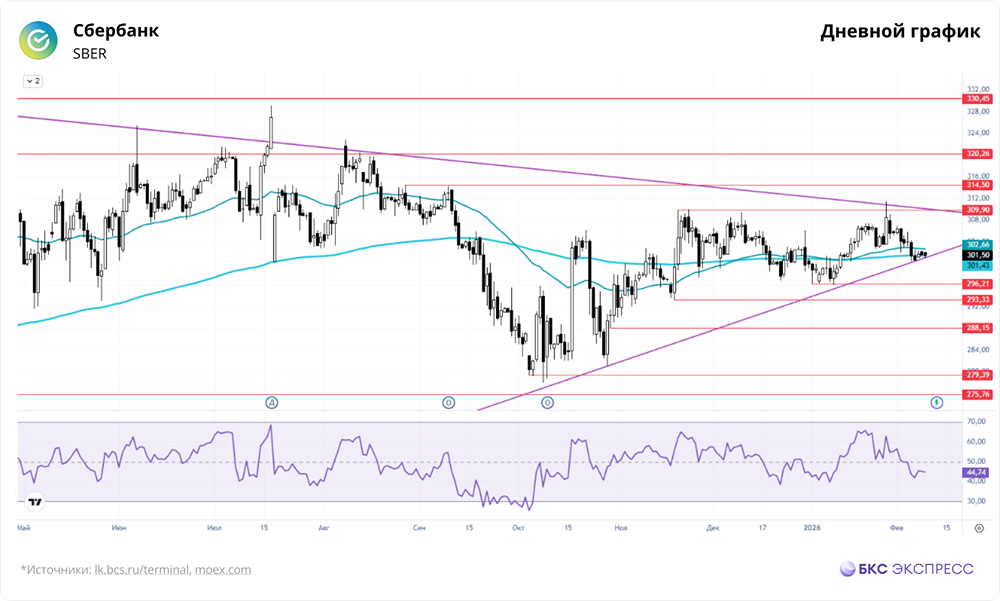Click the Фев label on time axis
The image size is (1000, 601).
point(896,528)
